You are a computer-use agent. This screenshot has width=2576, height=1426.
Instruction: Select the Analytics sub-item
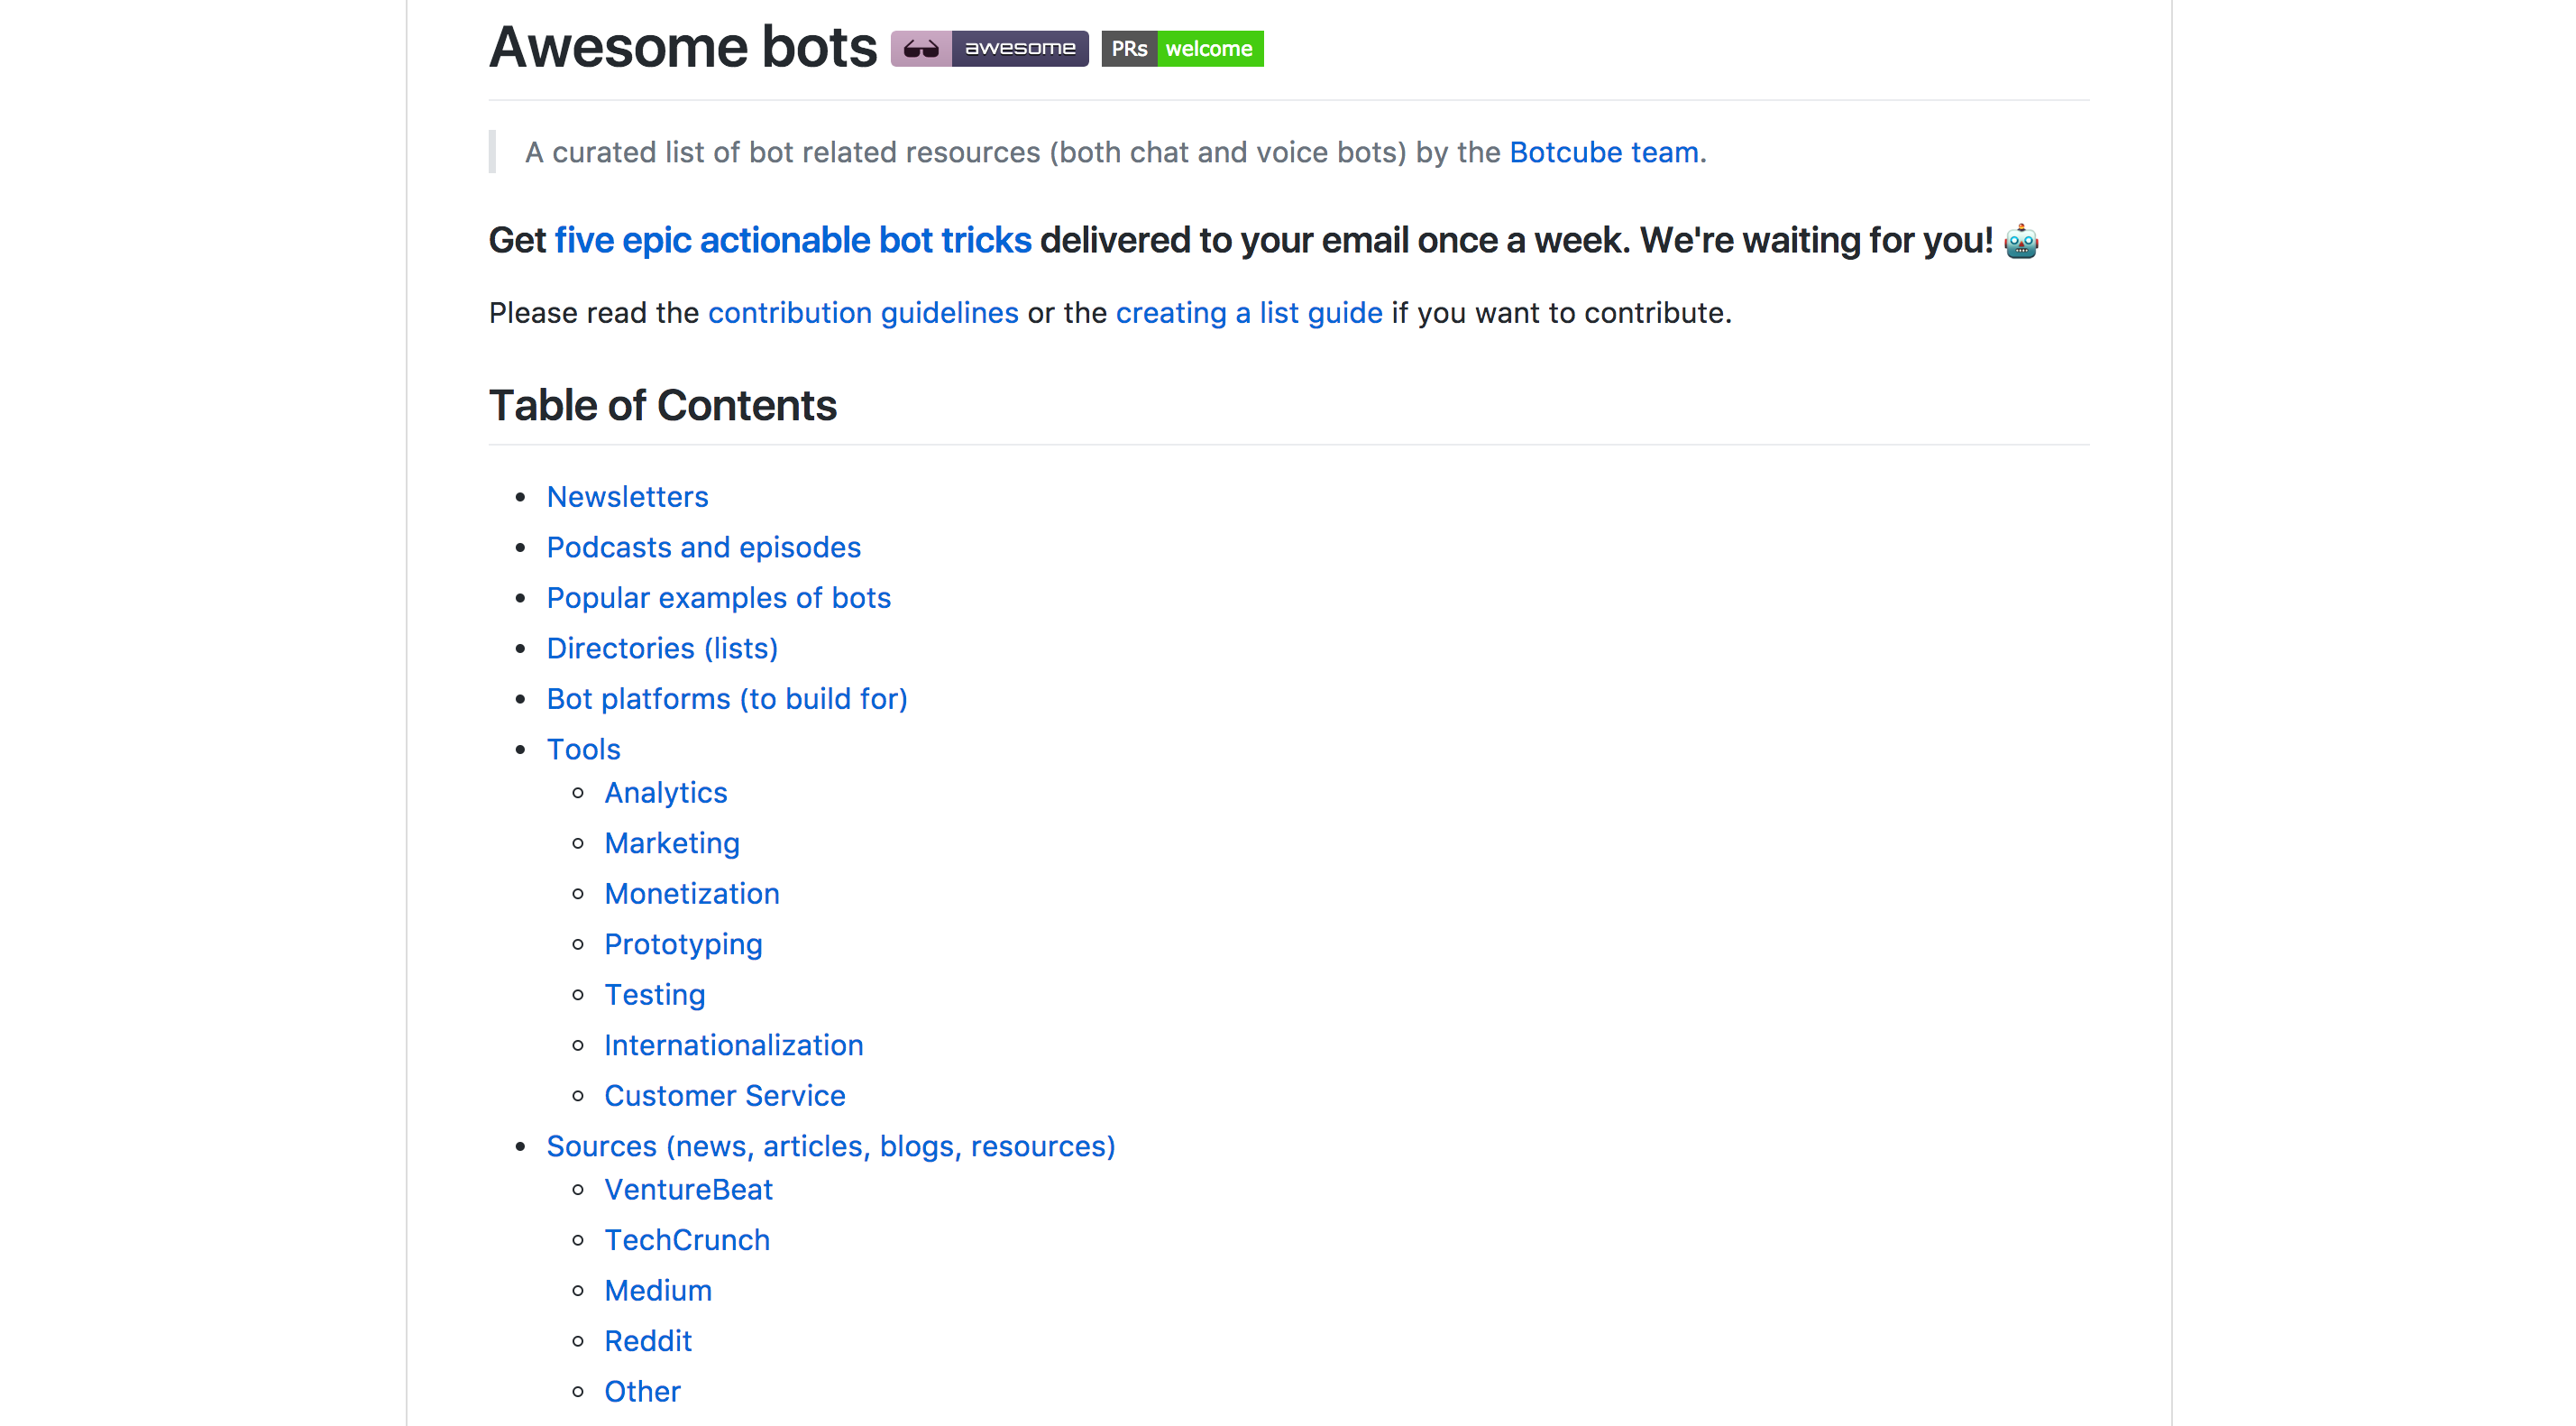click(665, 793)
